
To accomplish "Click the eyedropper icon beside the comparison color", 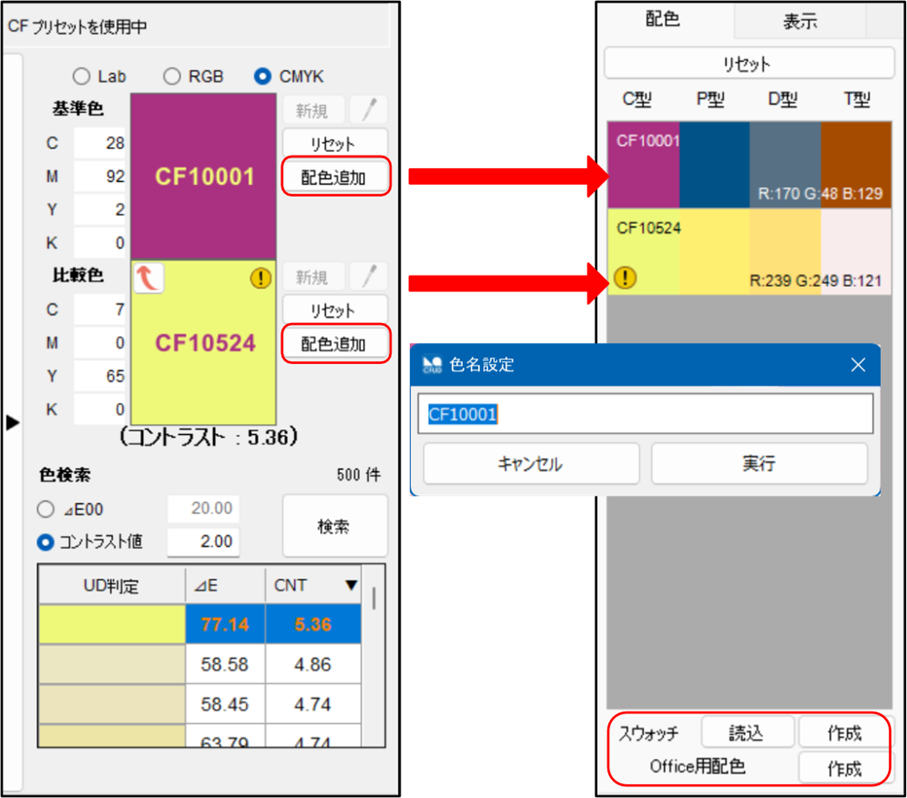I will point(368,276).
